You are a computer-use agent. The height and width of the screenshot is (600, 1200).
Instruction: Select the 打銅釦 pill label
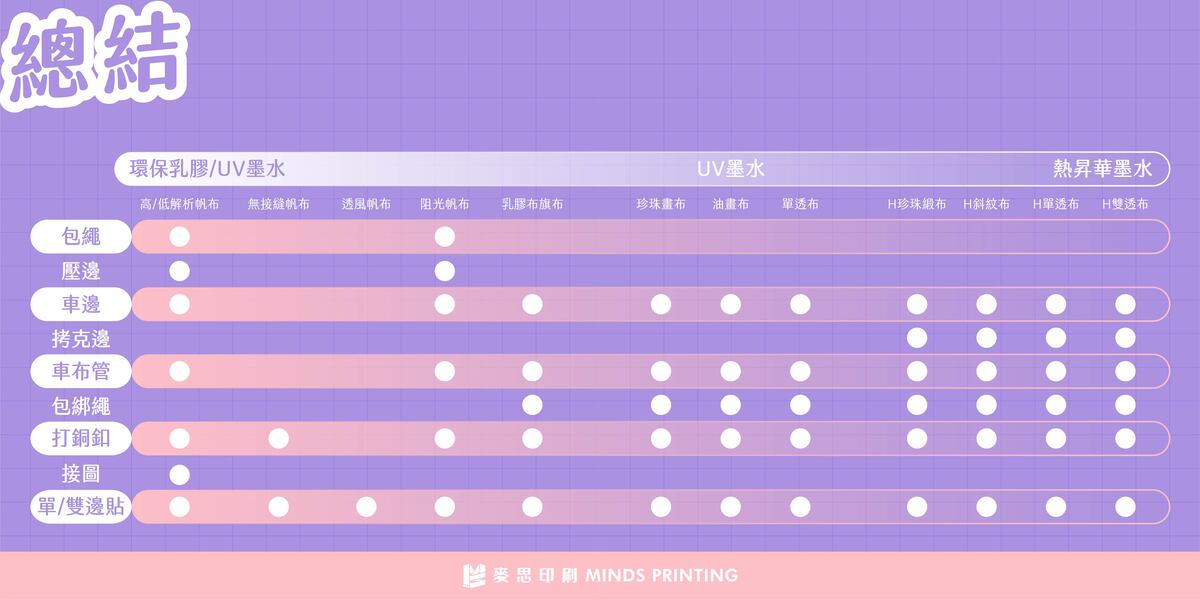[x=80, y=438]
